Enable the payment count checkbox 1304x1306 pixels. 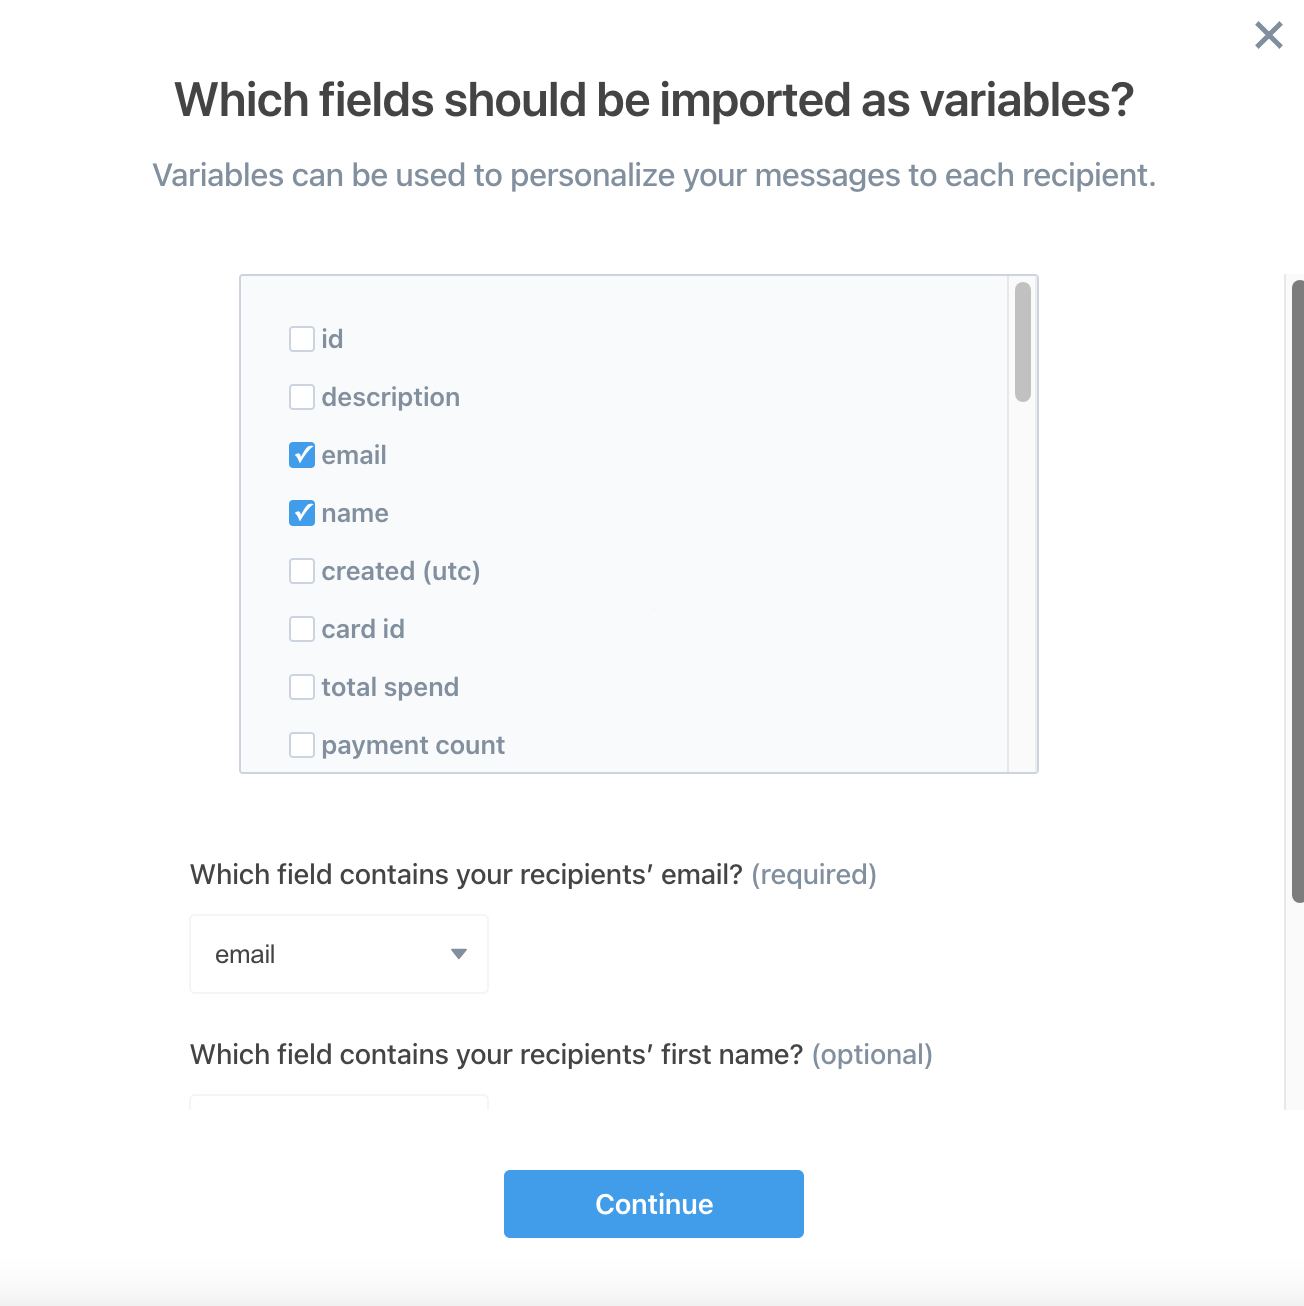click(302, 745)
